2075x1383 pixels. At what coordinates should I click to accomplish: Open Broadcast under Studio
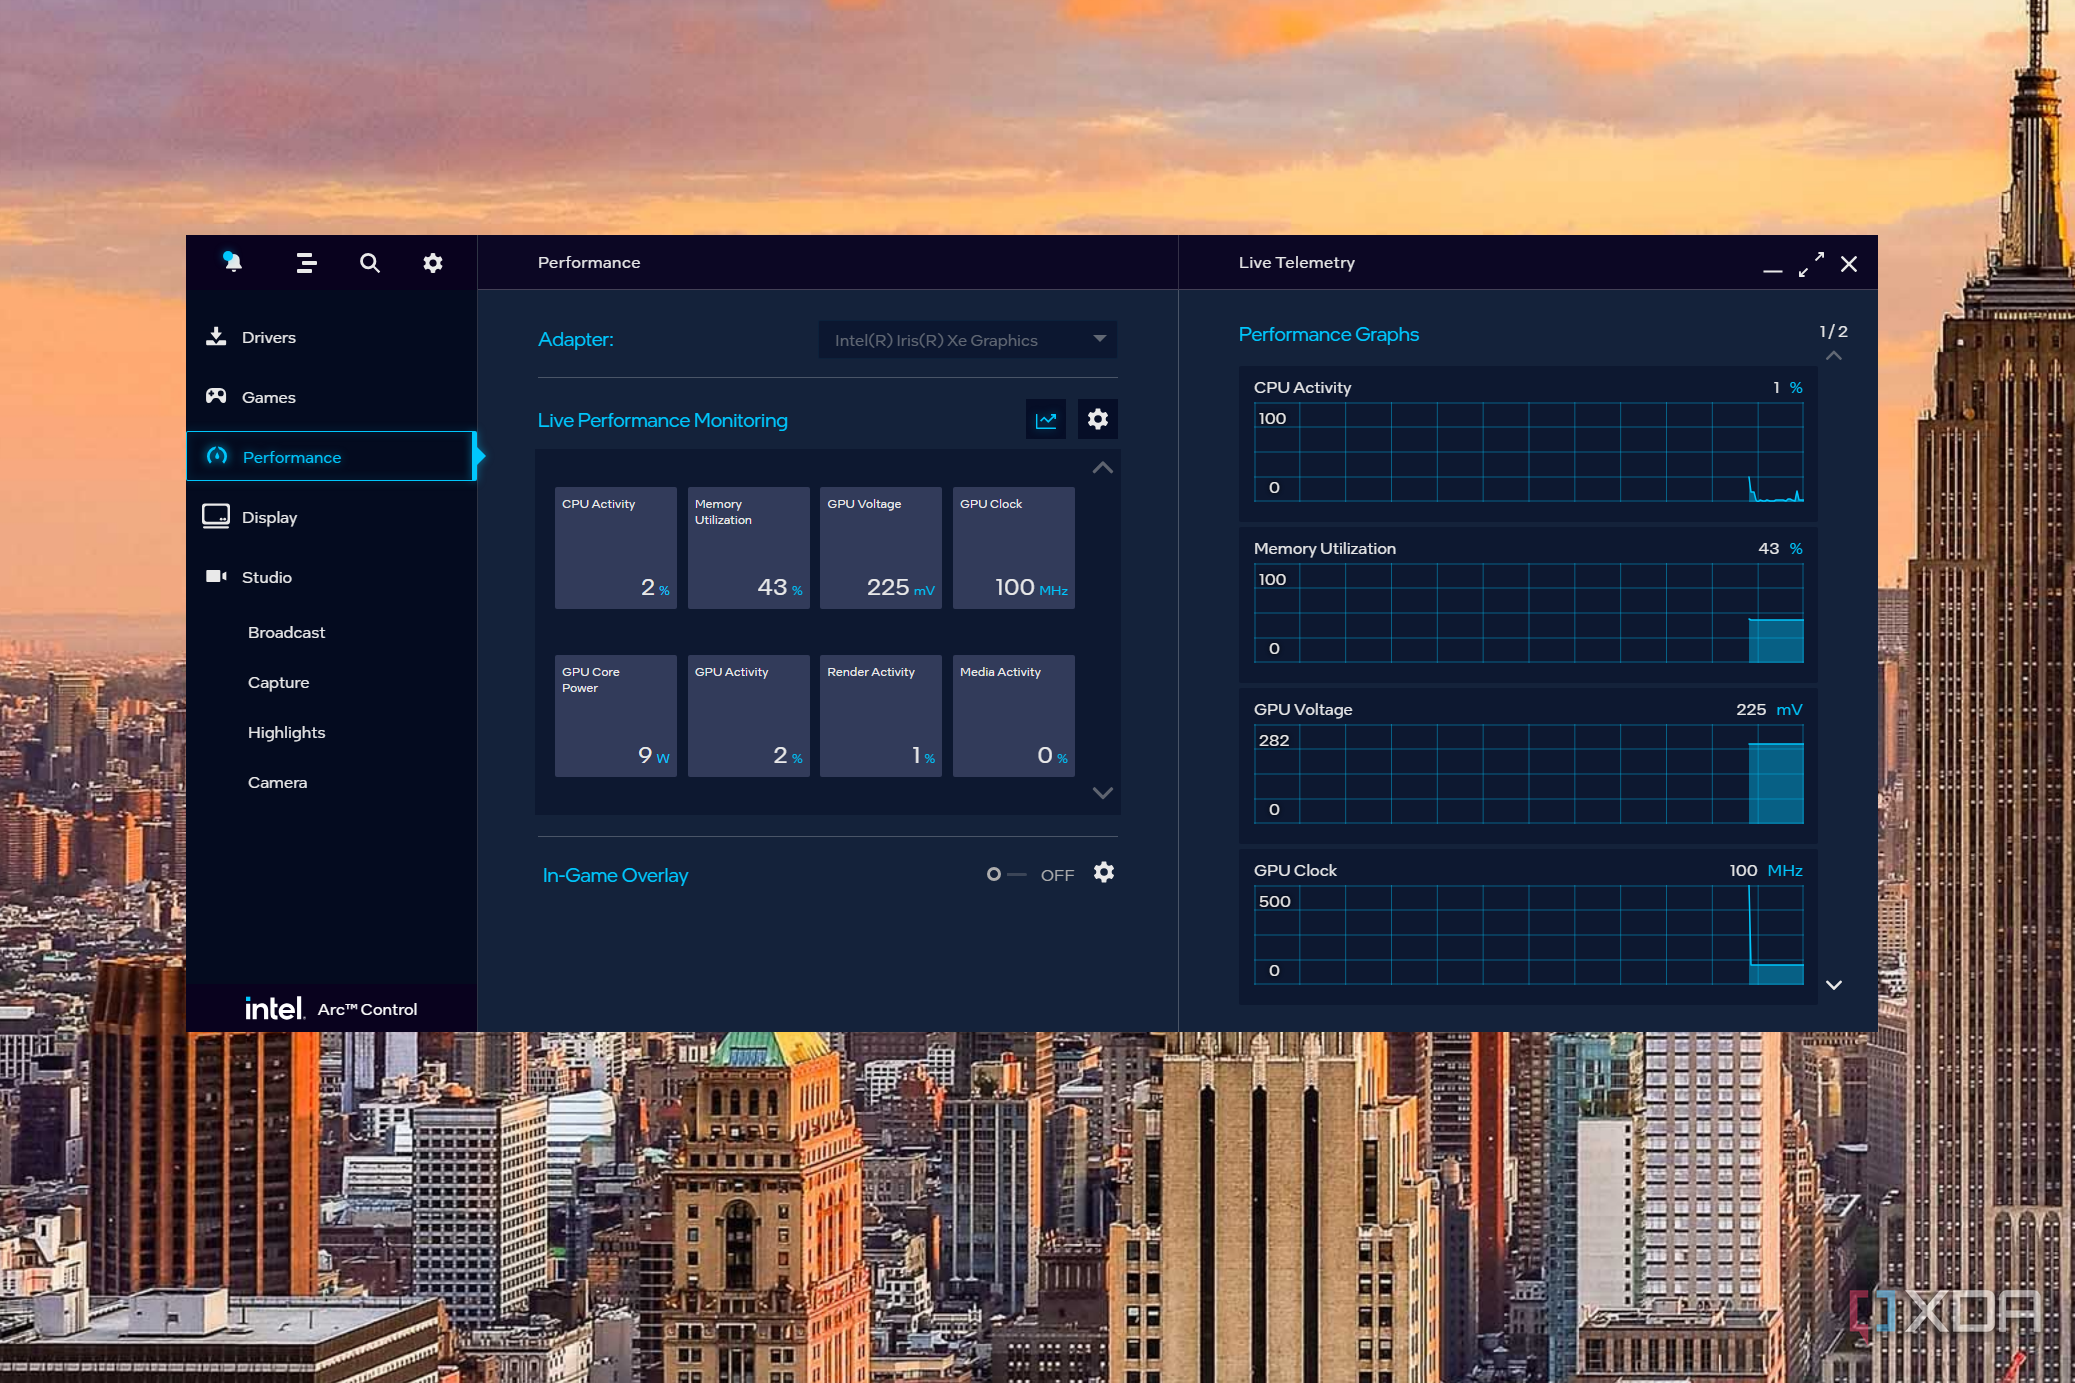pyautogui.click(x=286, y=632)
